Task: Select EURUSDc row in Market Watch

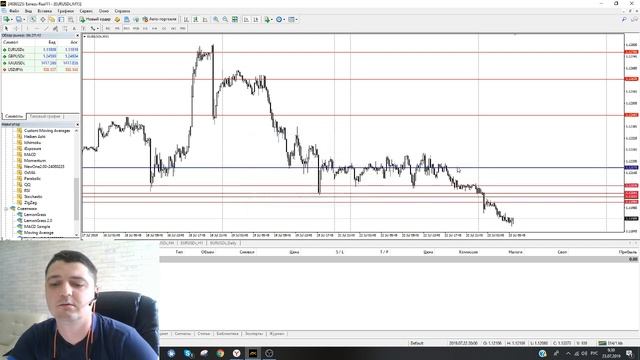Action: click(x=40, y=49)
